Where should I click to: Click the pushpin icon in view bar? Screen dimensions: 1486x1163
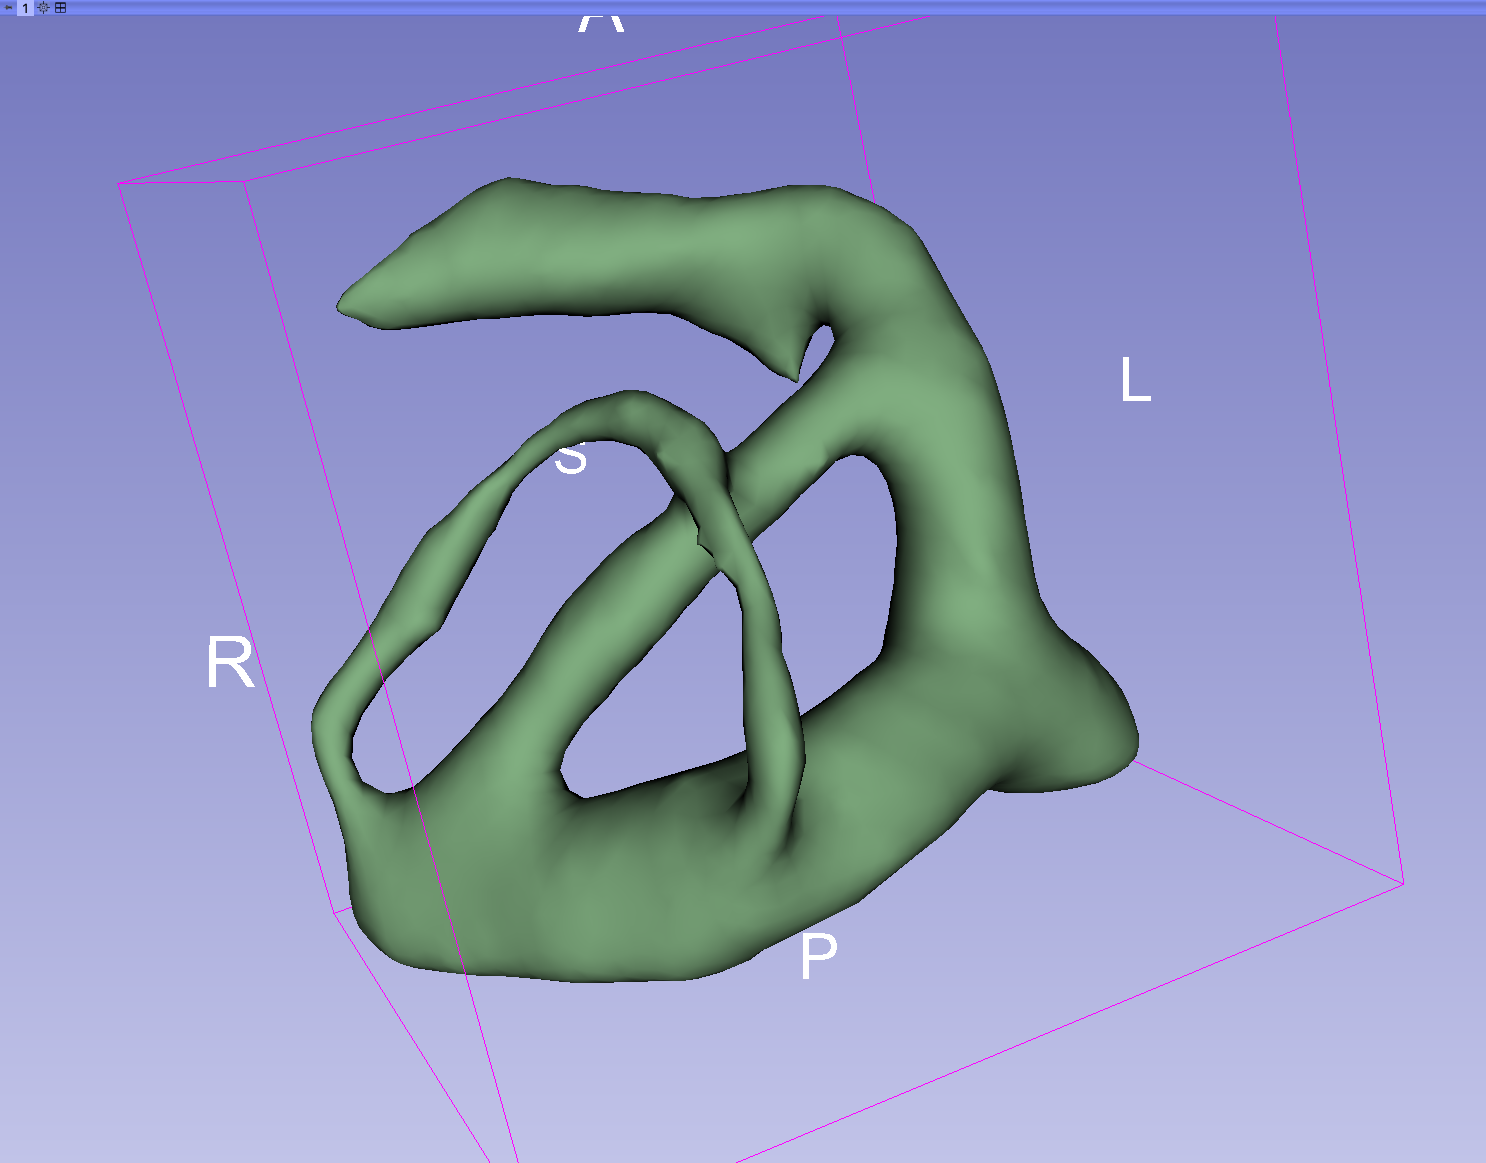9,7
